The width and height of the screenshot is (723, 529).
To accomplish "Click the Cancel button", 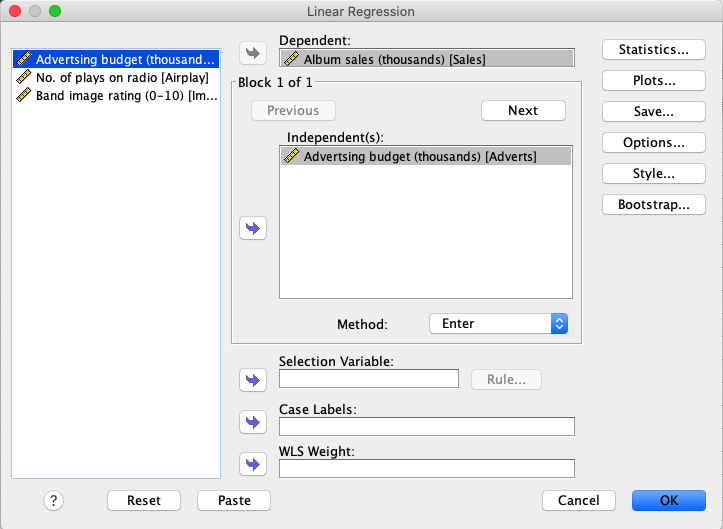I will tap(579, 500).
